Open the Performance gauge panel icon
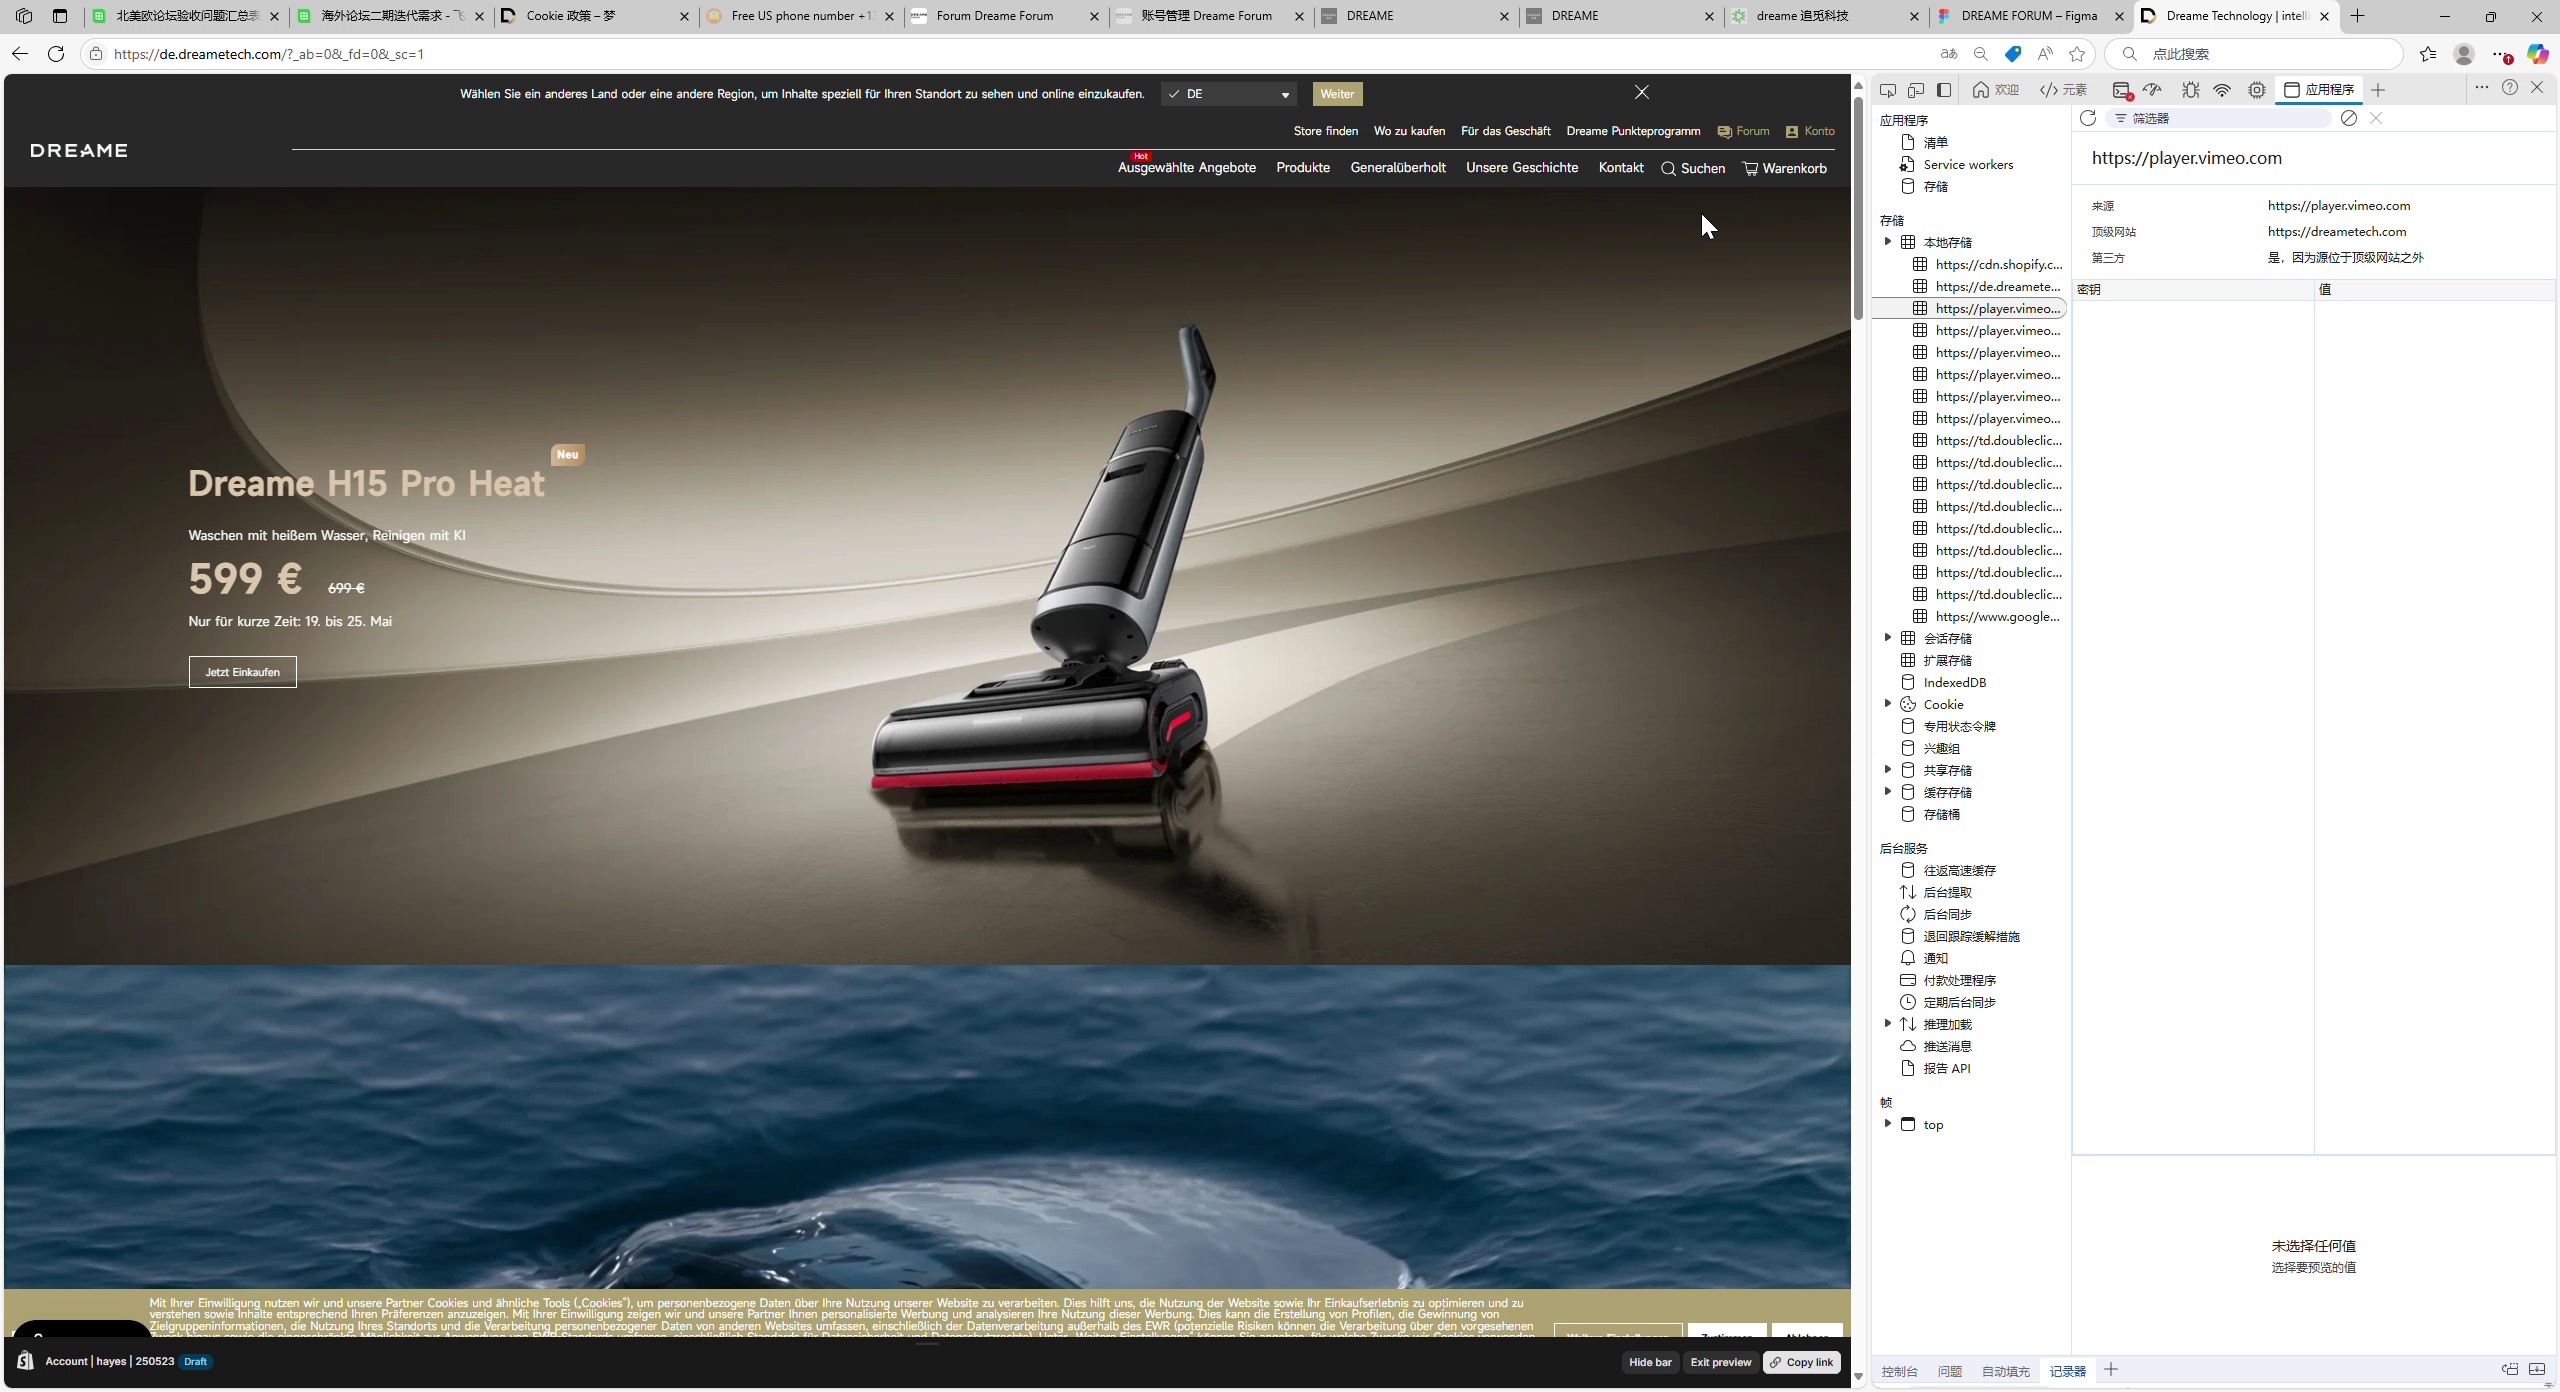2560x1392 pixels. (2153, 90)
